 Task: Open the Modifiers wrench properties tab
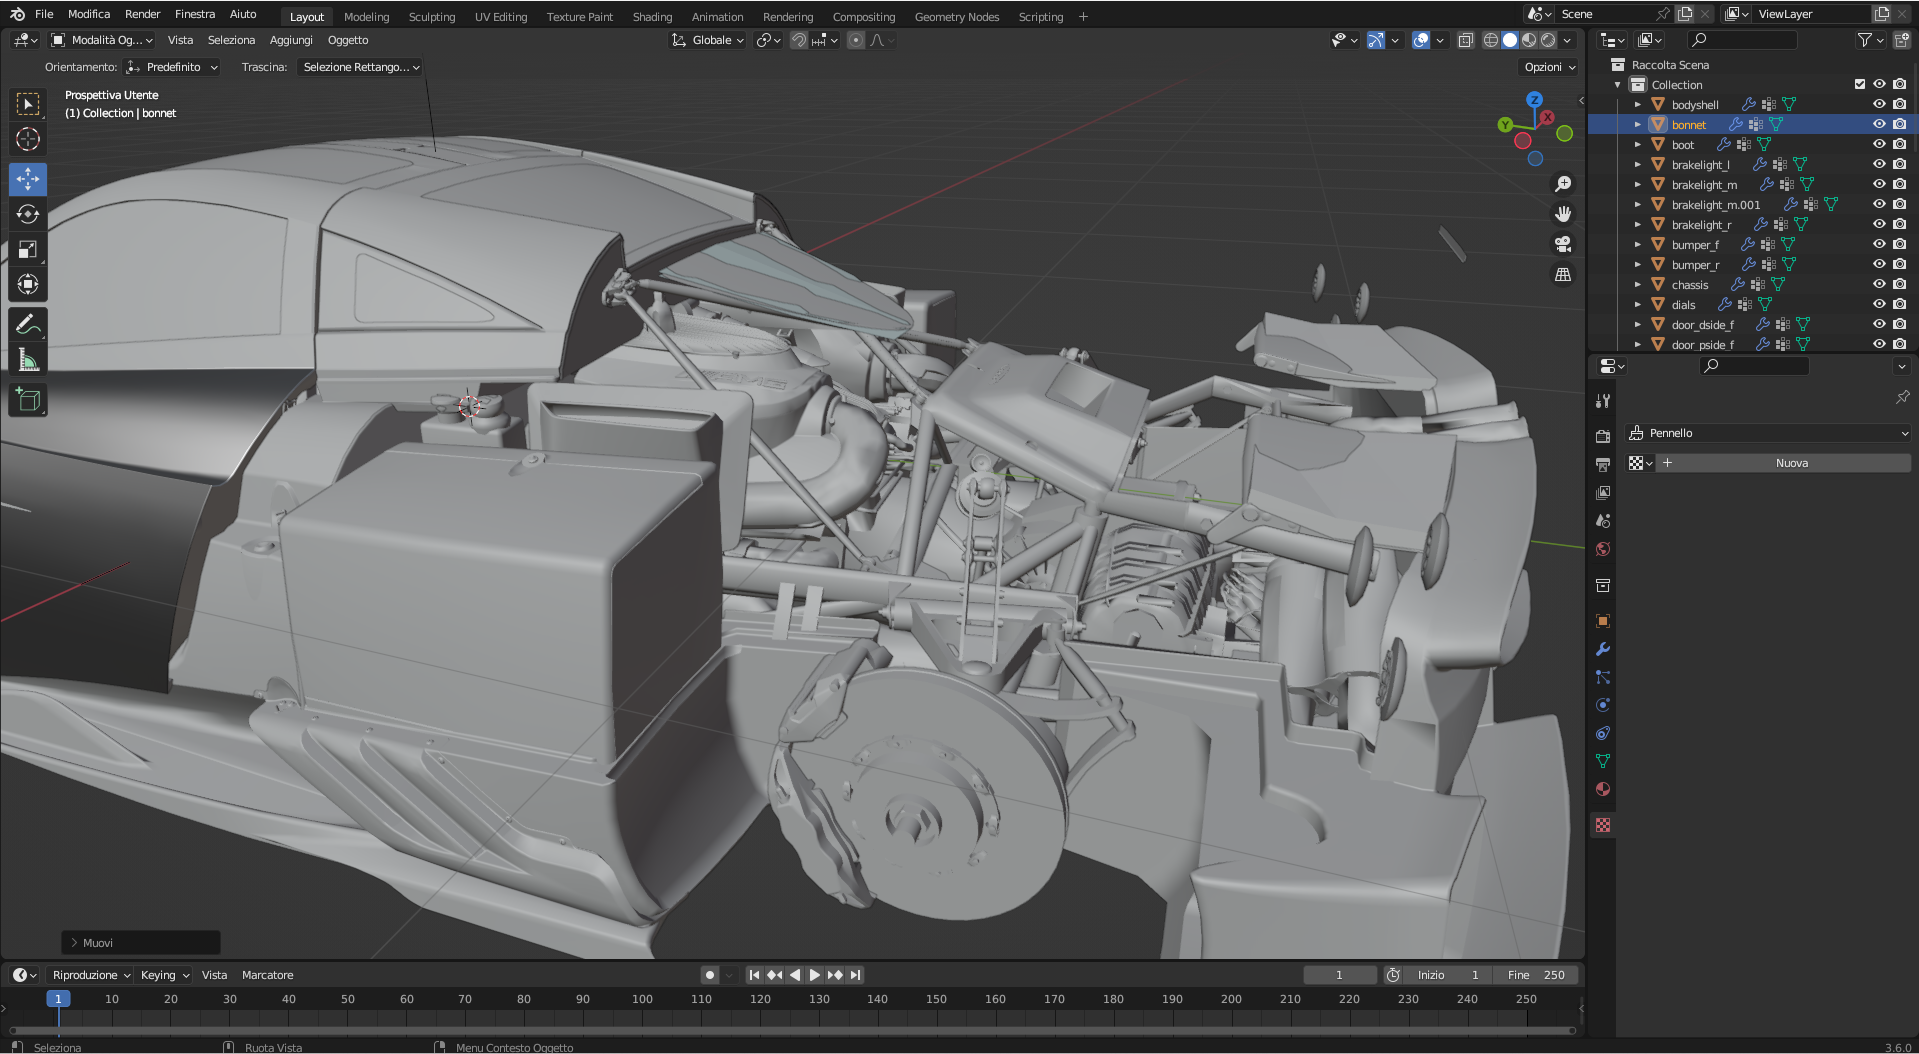point(1603,649)
